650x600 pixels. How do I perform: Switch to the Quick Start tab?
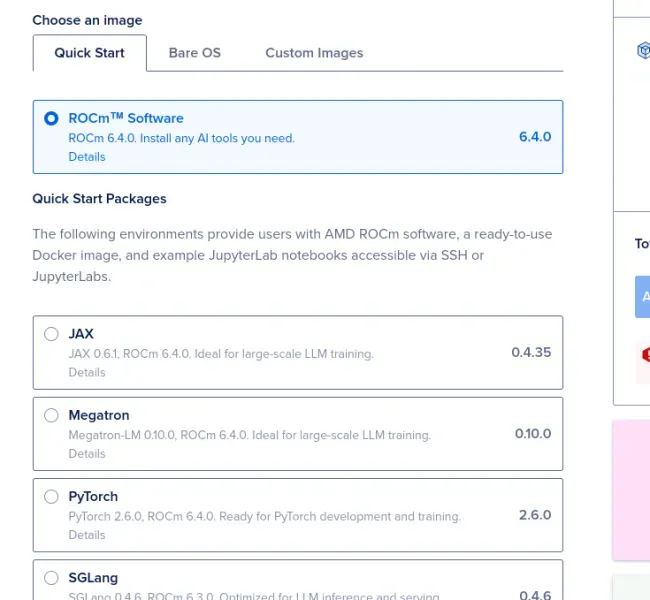click(x=90, y=53)
